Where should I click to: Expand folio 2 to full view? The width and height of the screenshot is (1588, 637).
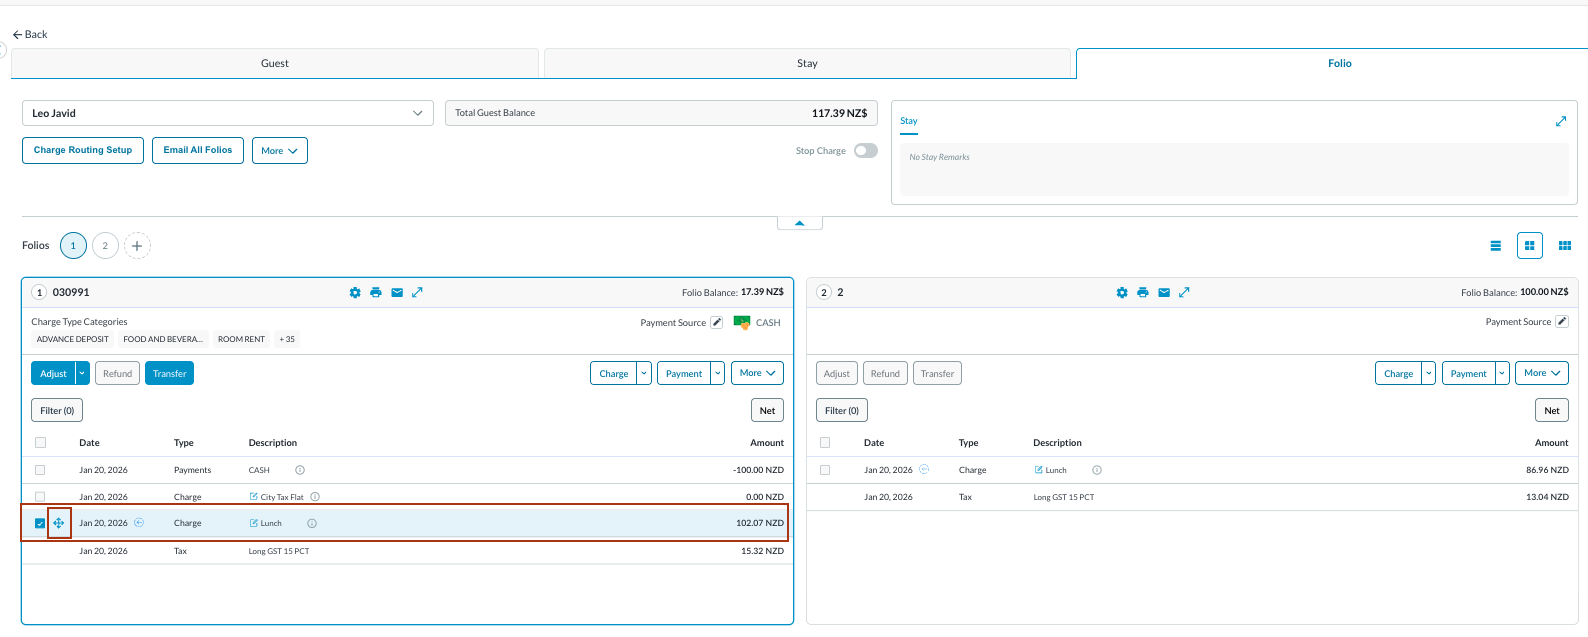(x=1185, y=293)
